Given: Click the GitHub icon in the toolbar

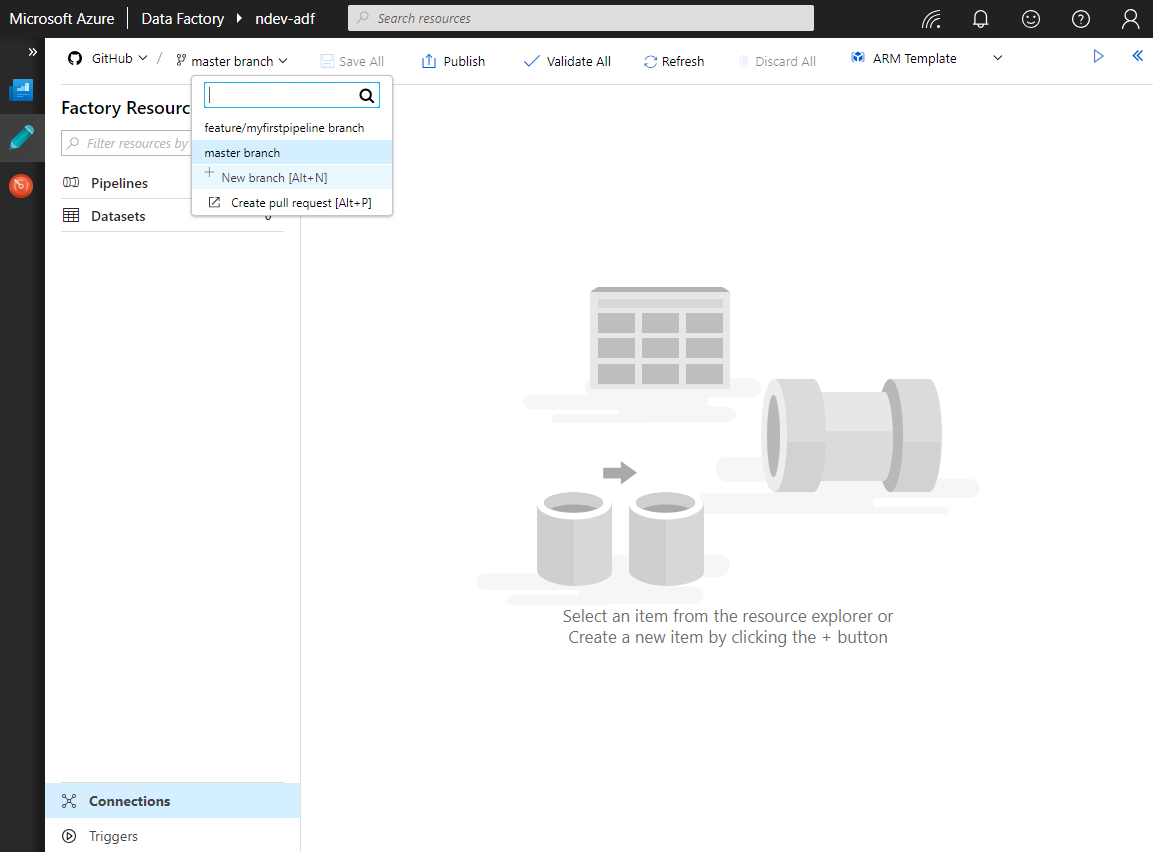Looking at the screenshot, I should 73,58.
